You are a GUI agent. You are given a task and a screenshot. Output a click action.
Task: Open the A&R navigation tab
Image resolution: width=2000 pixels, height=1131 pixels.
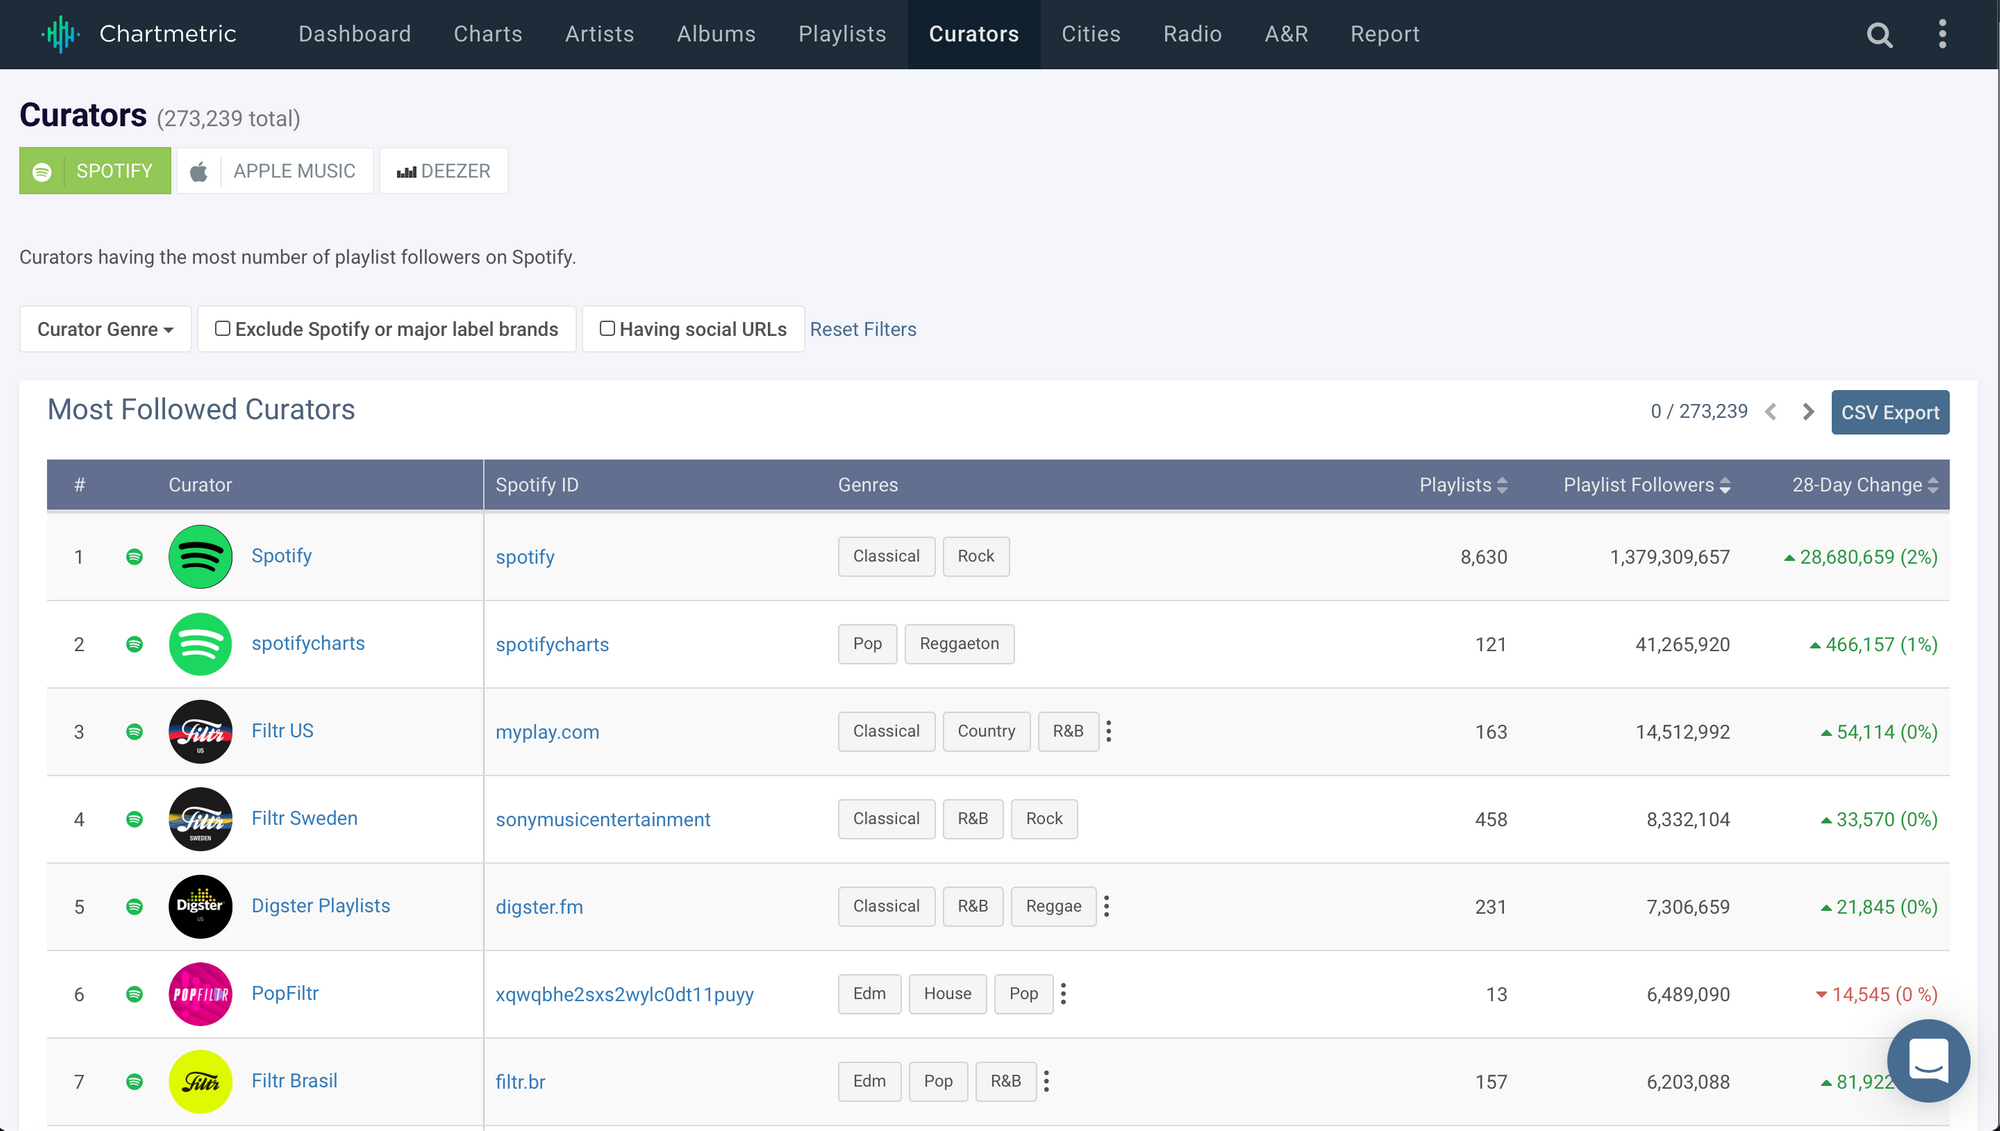click(x=1286, y=34)
